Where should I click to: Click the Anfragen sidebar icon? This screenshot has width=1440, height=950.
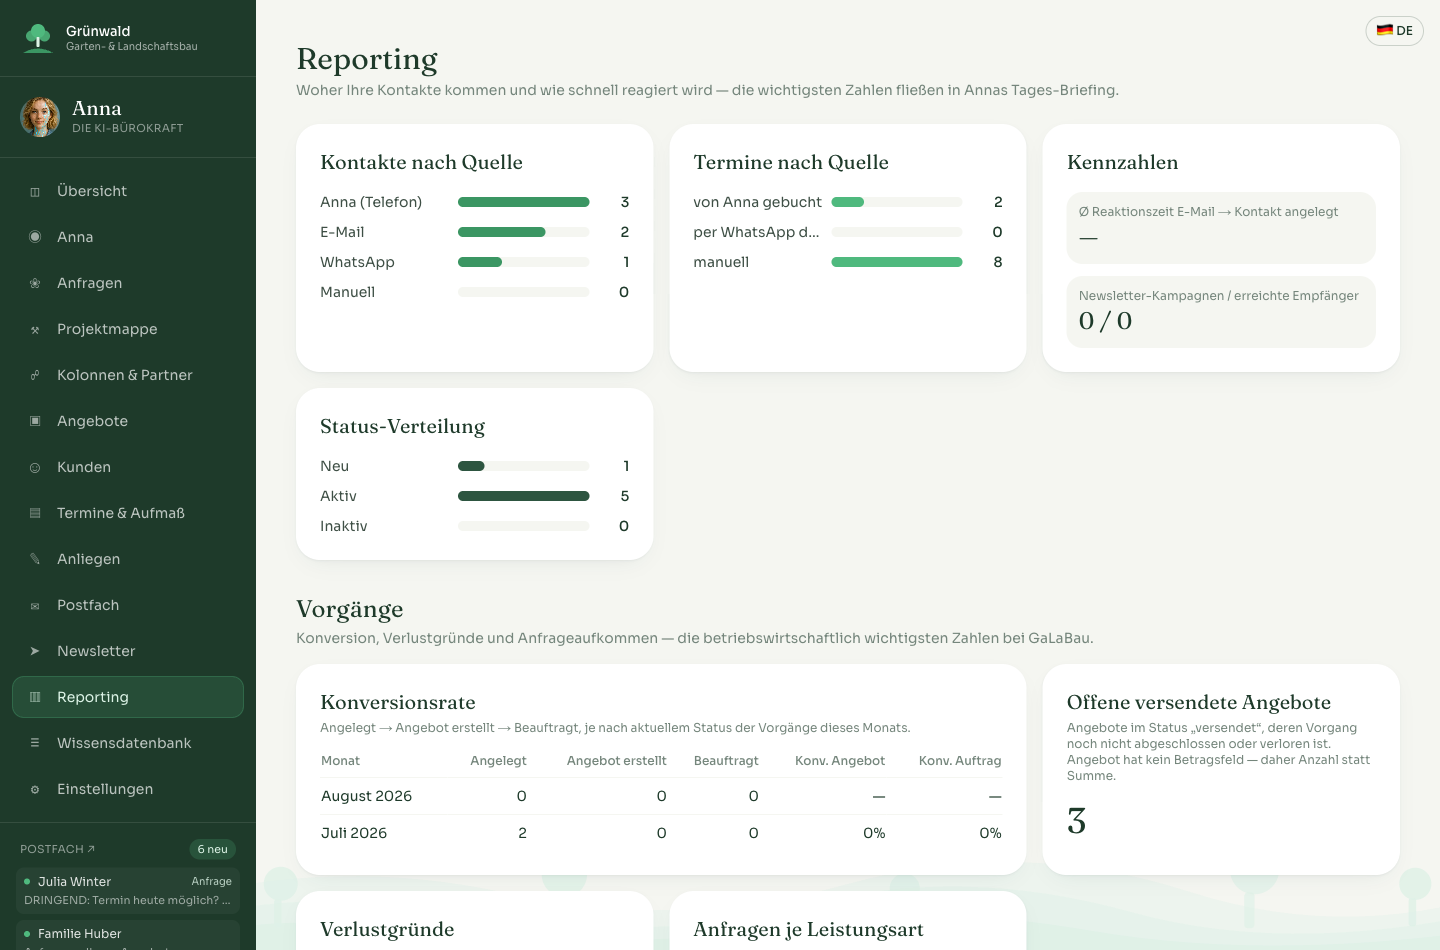click(35, 283)
